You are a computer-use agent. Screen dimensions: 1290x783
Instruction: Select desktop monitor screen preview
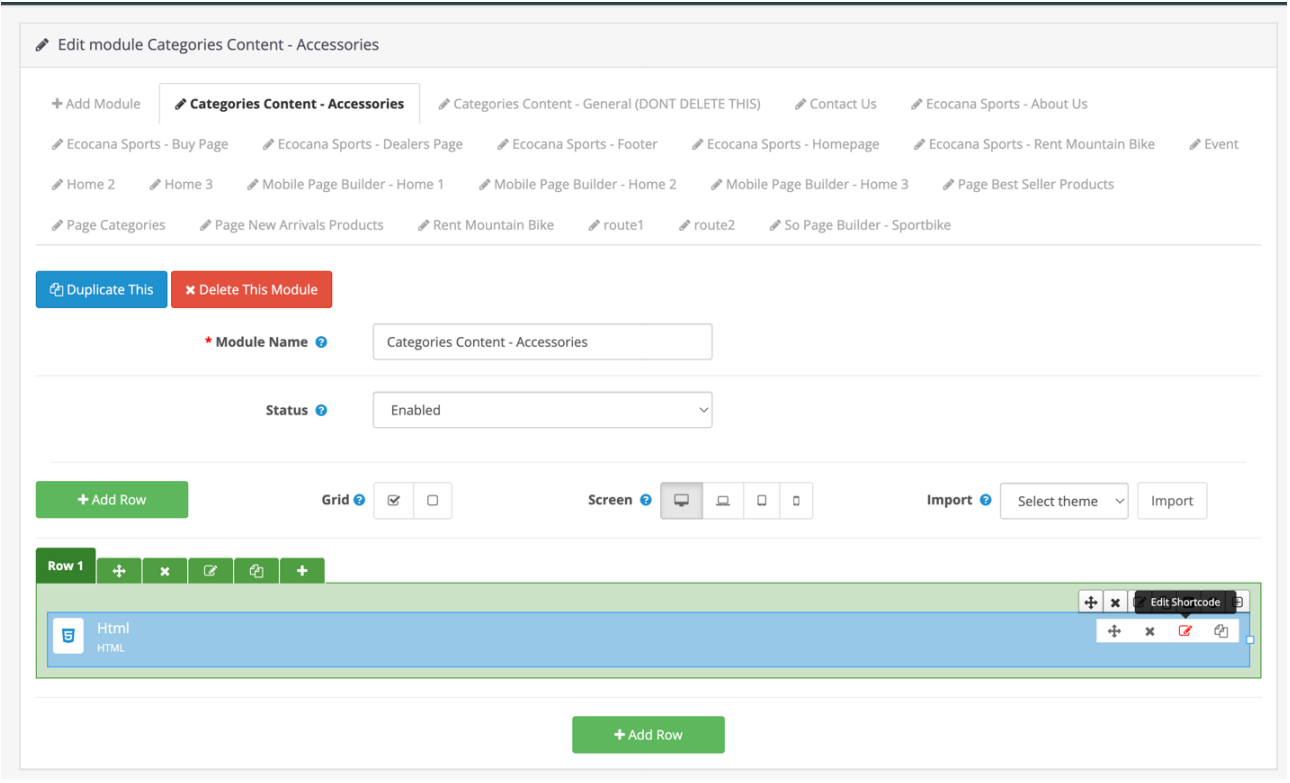tap(681, 501)
